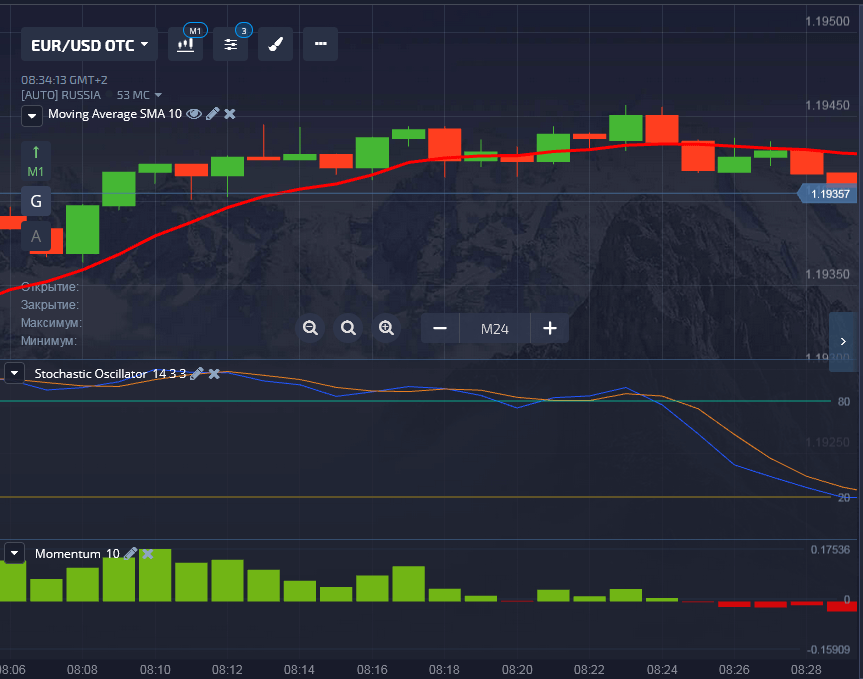Open the indicators list icon
Image resolution: width=863 pixels, height=679 pixels.
click(x=231, y=45)
